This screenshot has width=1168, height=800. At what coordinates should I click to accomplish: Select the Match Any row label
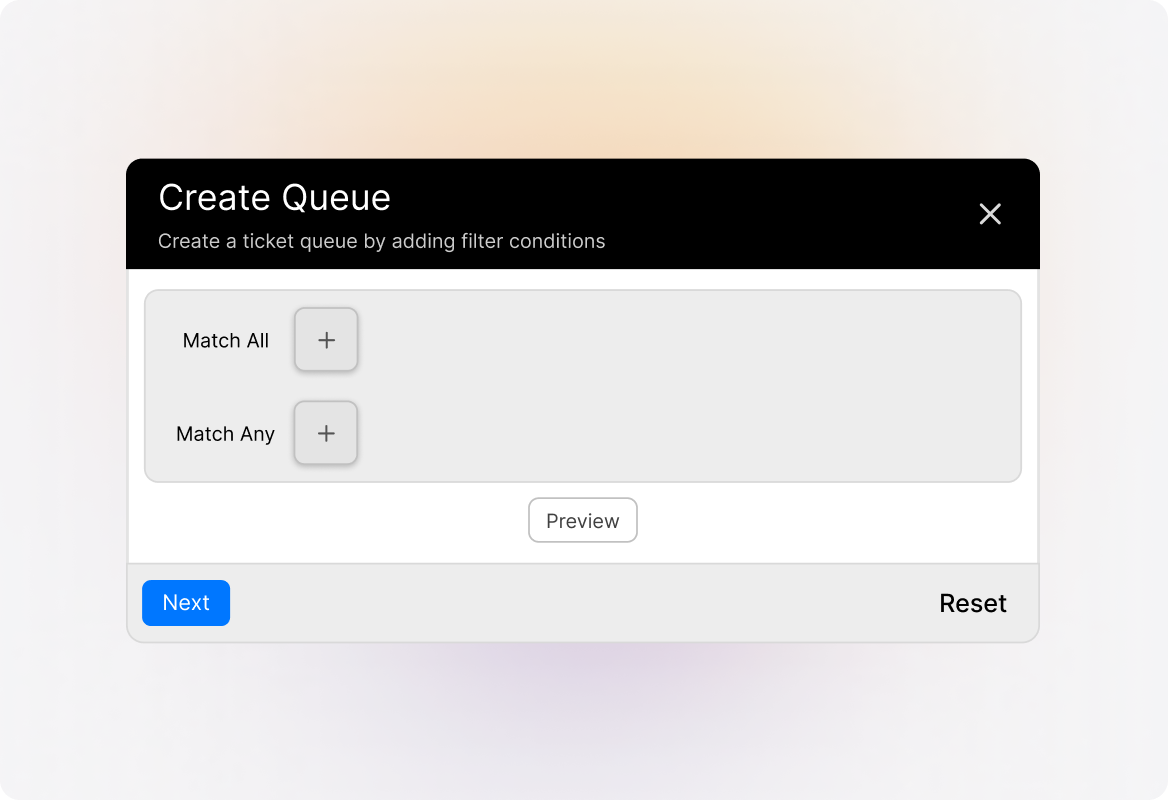[225, 433]
